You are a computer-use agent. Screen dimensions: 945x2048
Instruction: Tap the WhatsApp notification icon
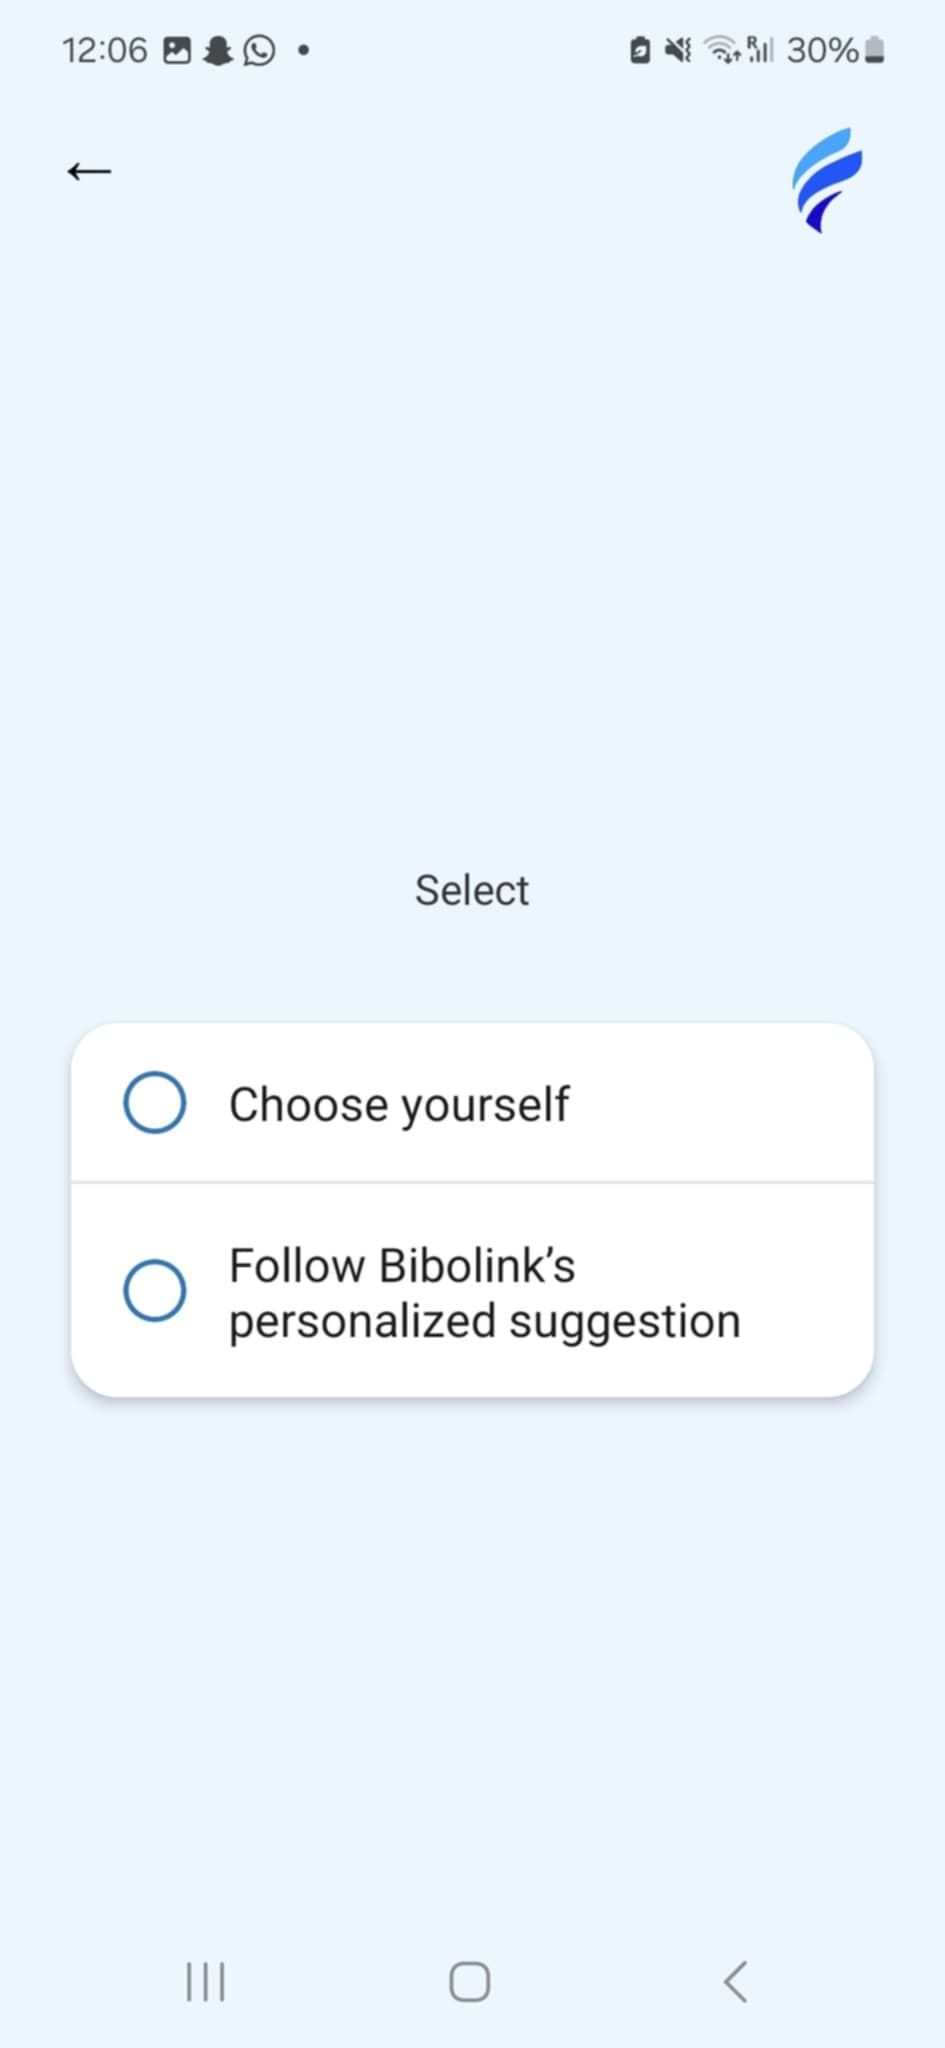(259, 50)
